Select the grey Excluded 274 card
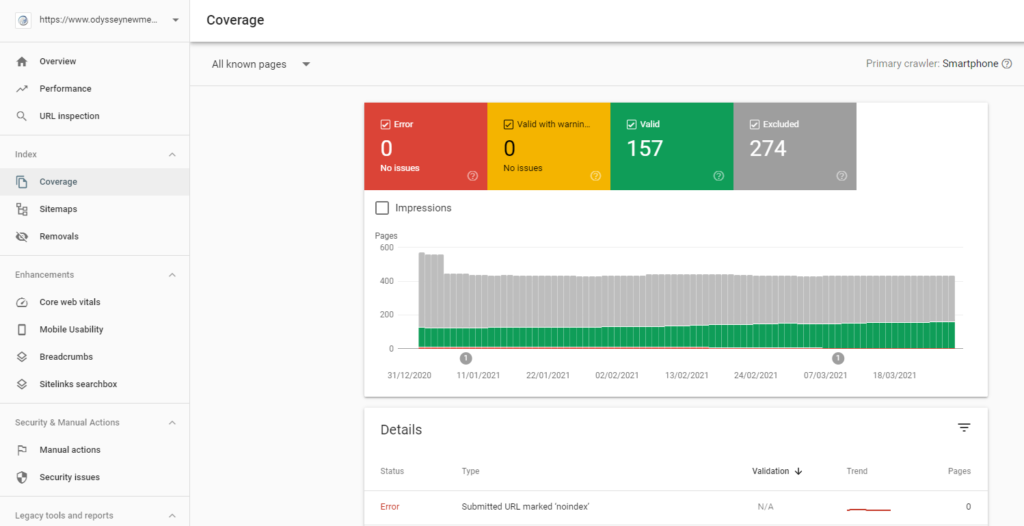Image resolution: width=1024 pixels, height=526 pixels. pos(795,146)
